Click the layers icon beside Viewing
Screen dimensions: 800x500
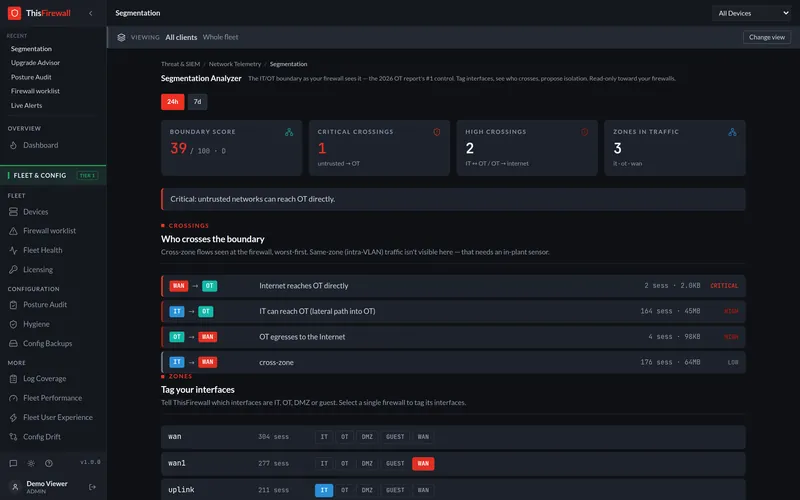click(121, 37)
